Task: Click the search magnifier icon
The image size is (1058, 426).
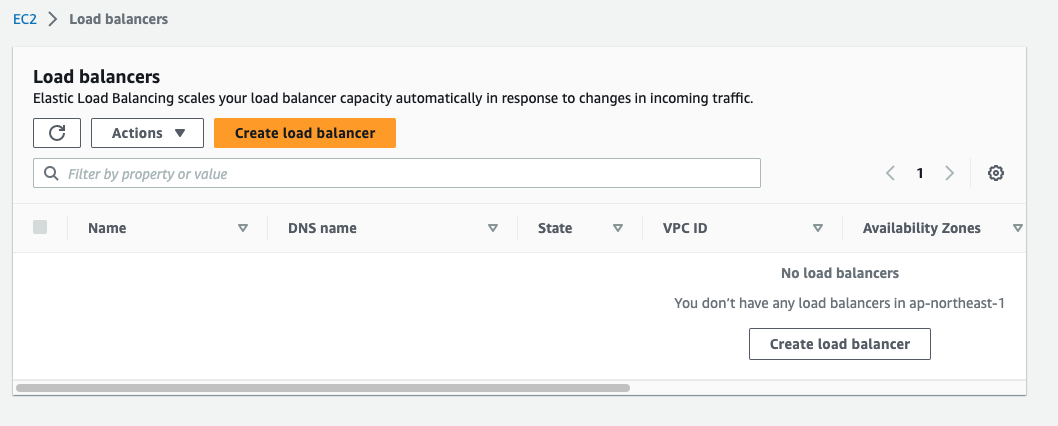Action: coord(51,174)
